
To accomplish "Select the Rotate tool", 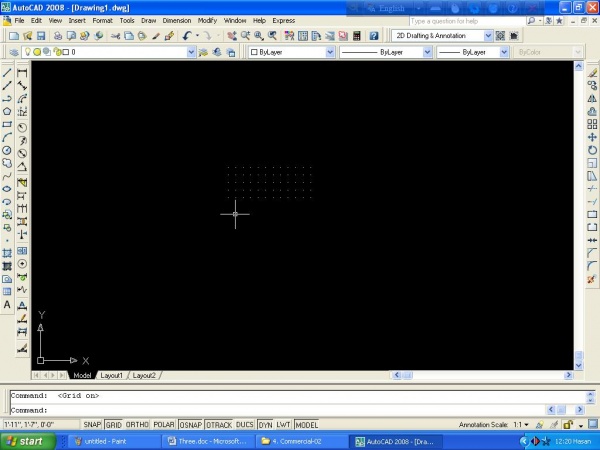I will click(592, 150).
